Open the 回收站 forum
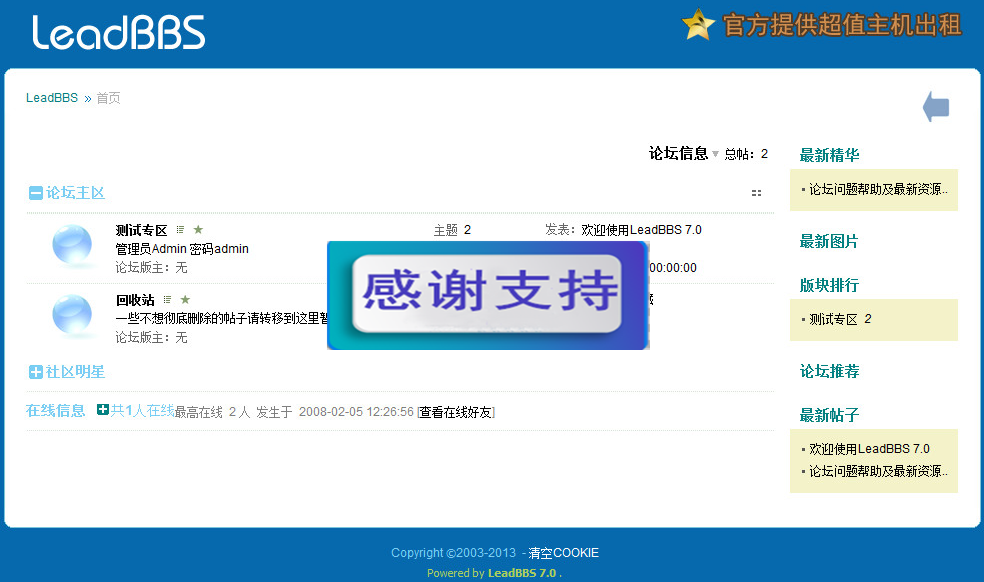Screen dimensions: 984x582 point(135,300)
